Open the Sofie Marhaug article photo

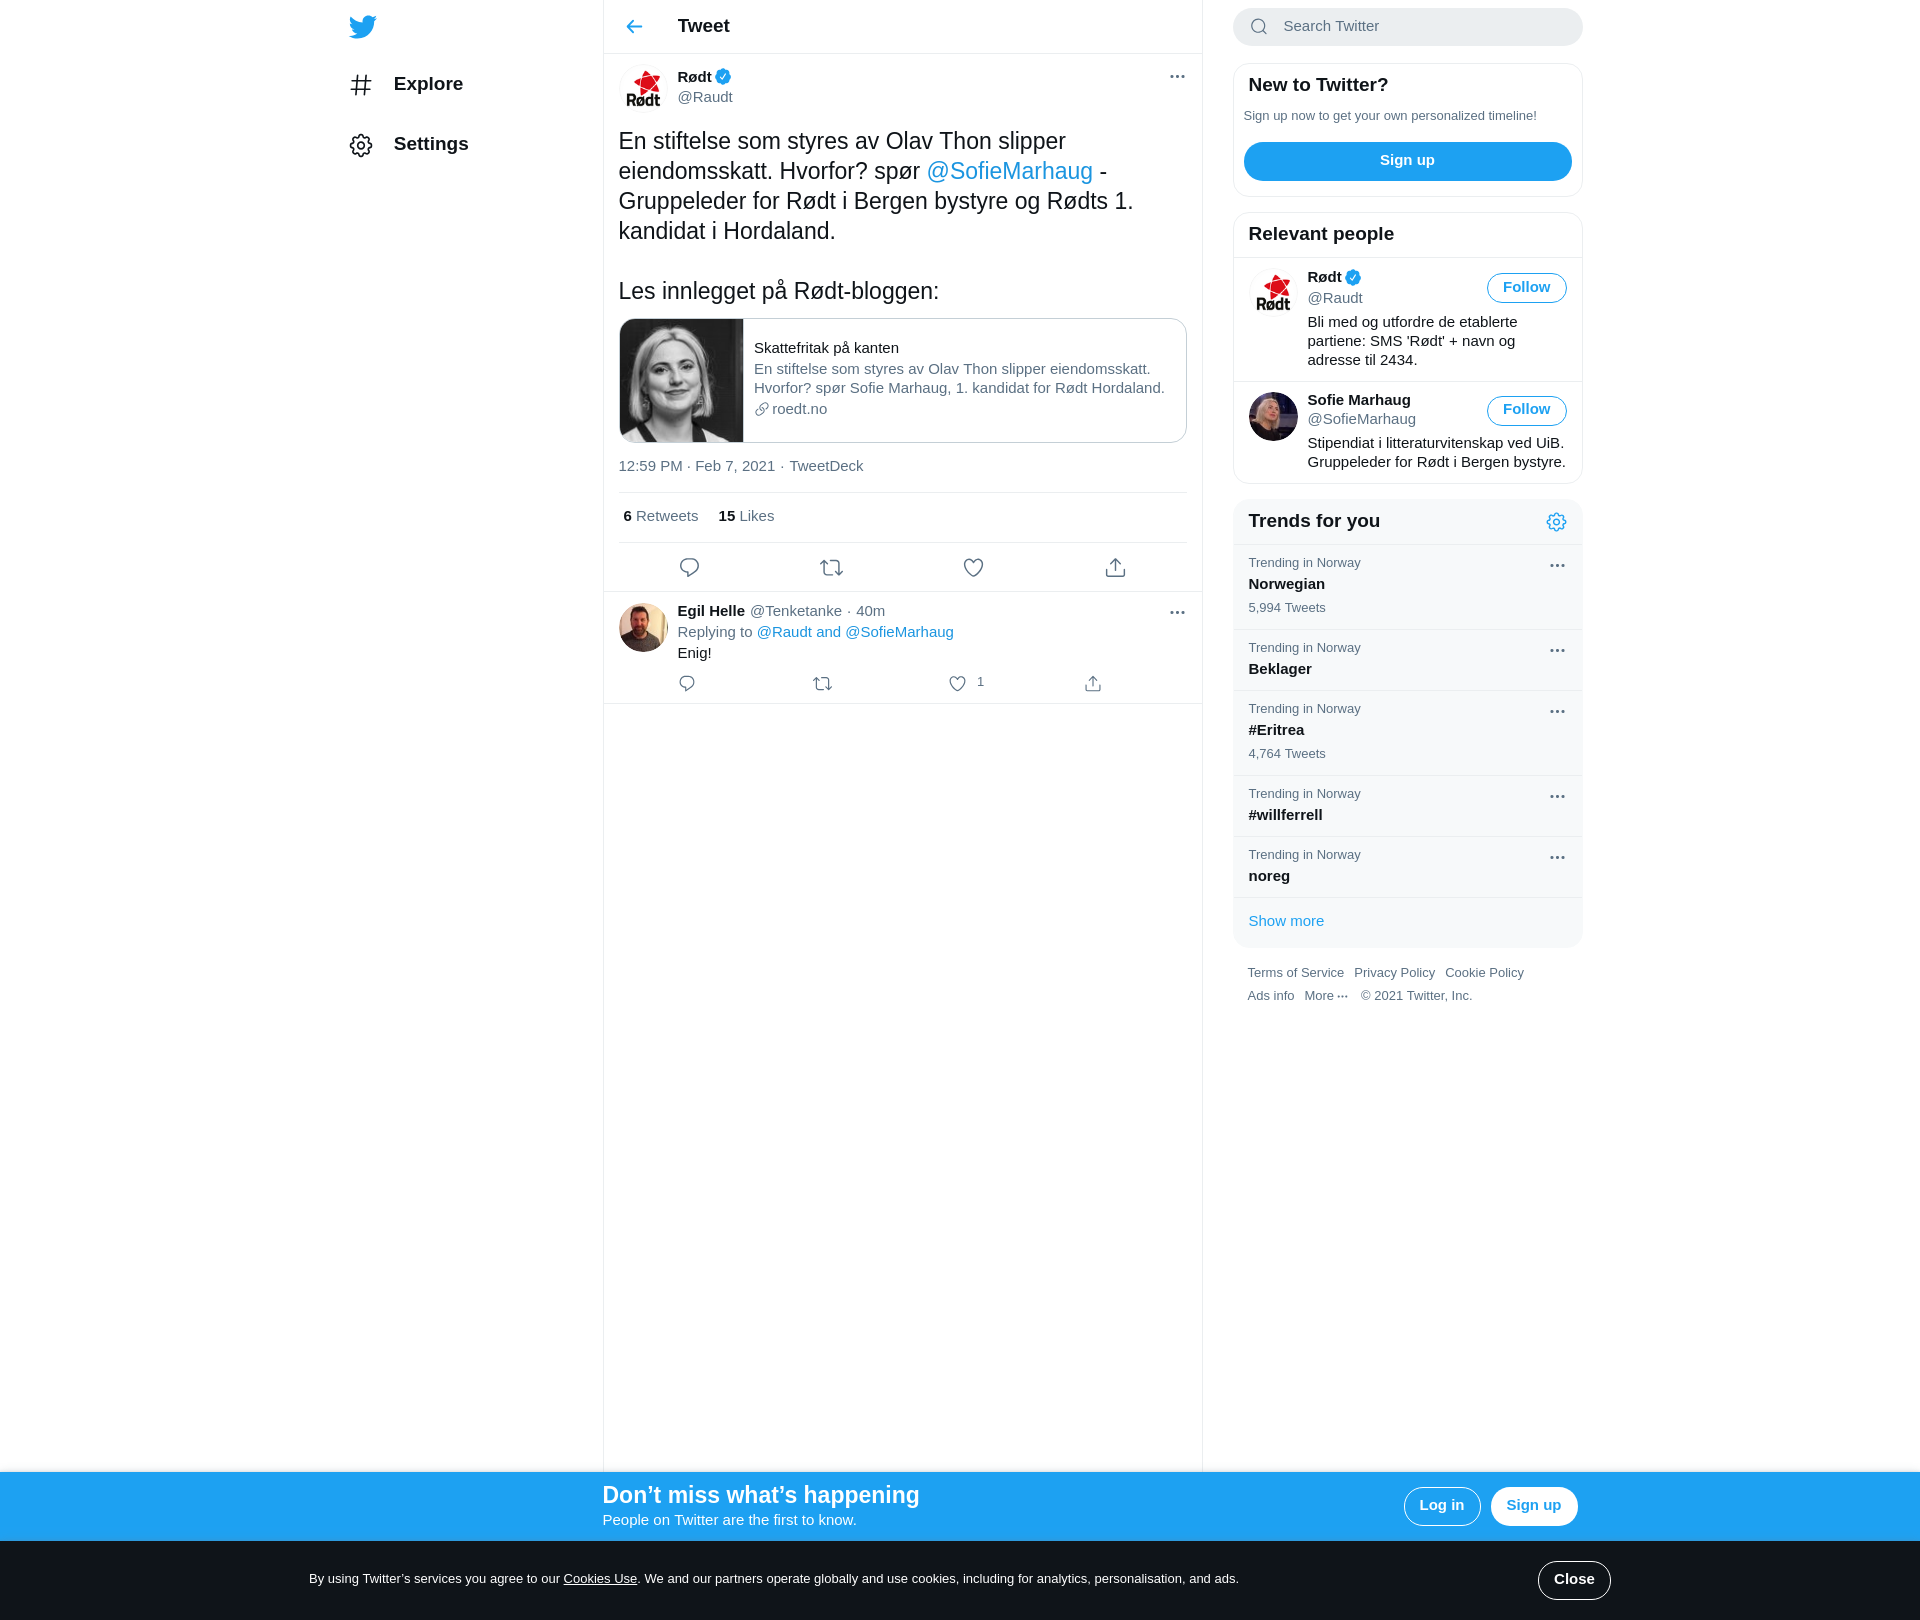tap(681, 381)
